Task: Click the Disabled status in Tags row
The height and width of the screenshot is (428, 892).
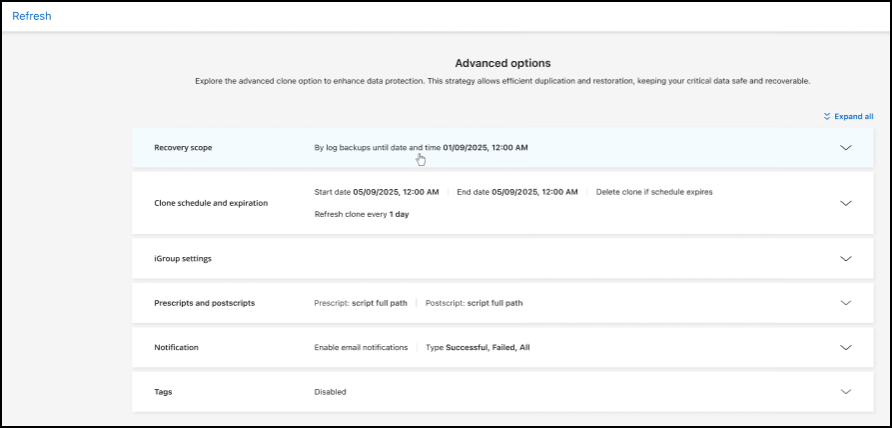Action: pyautogui.click(x=330, y=392)
